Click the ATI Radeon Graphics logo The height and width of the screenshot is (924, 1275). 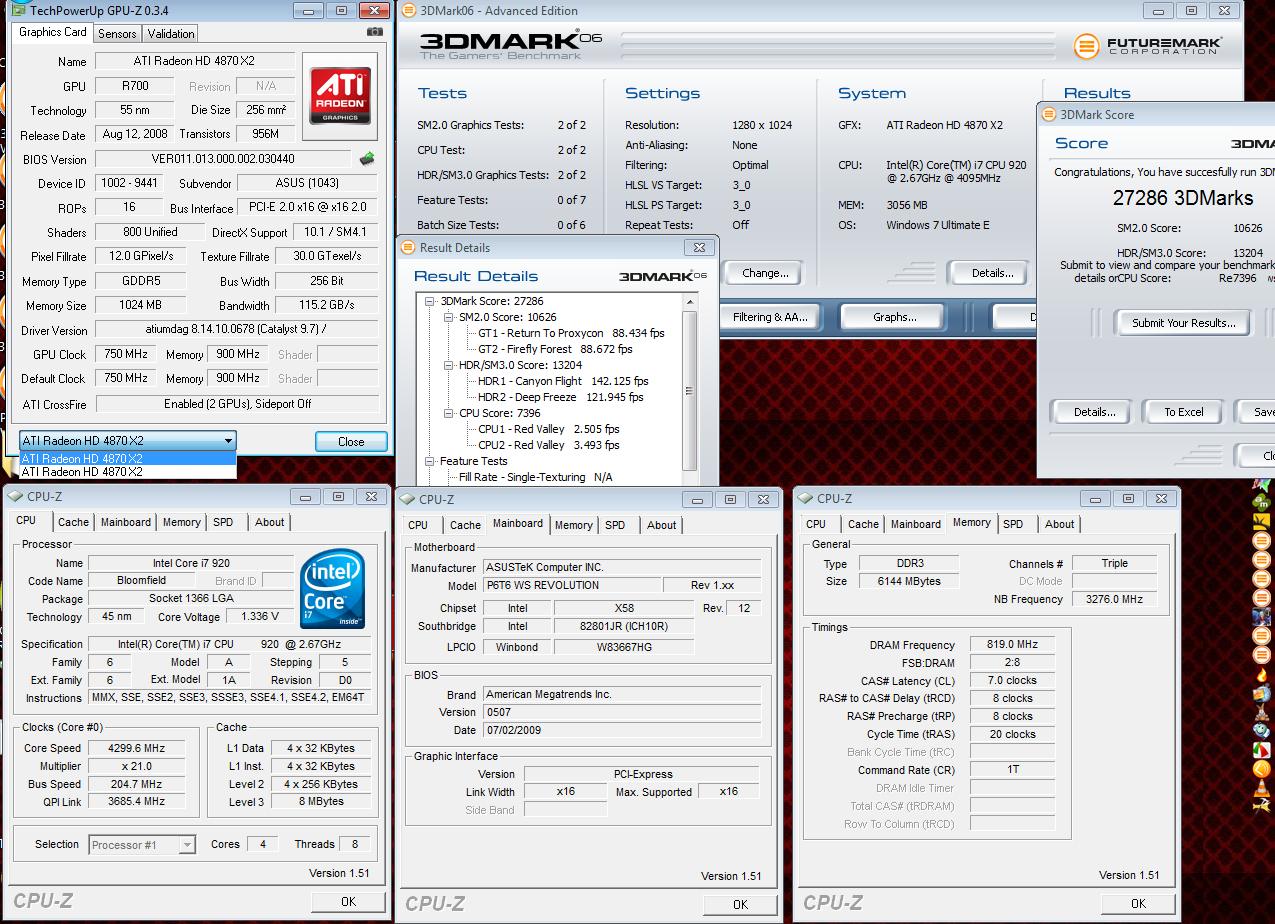pyautogui.click(x=341, y=95)
